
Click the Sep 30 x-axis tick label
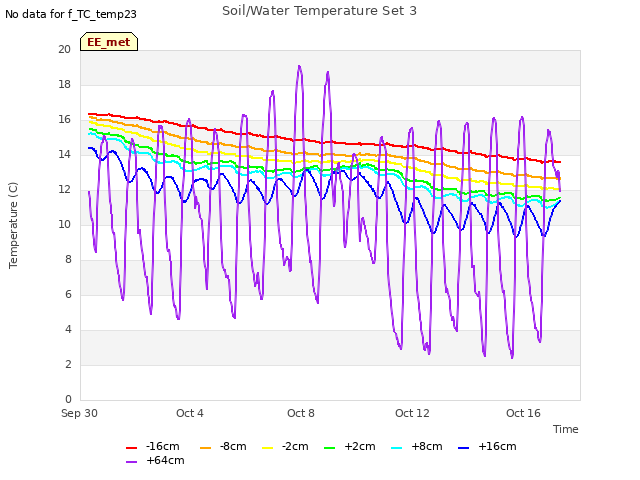pos(79,413)
